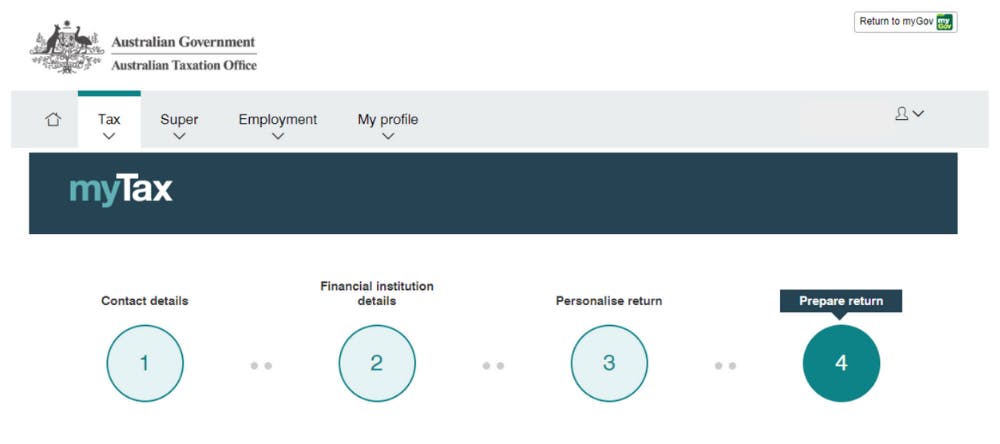Click the Australian Government coat of arms
Viewport: 1000px width, 444px height.
point(66,47)
